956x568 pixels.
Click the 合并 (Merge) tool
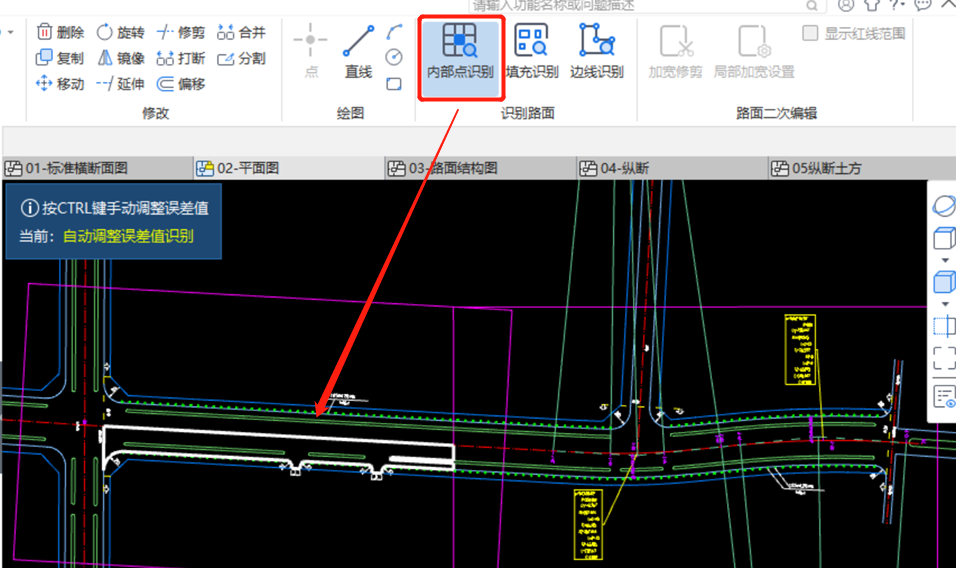tap(241, 32)
